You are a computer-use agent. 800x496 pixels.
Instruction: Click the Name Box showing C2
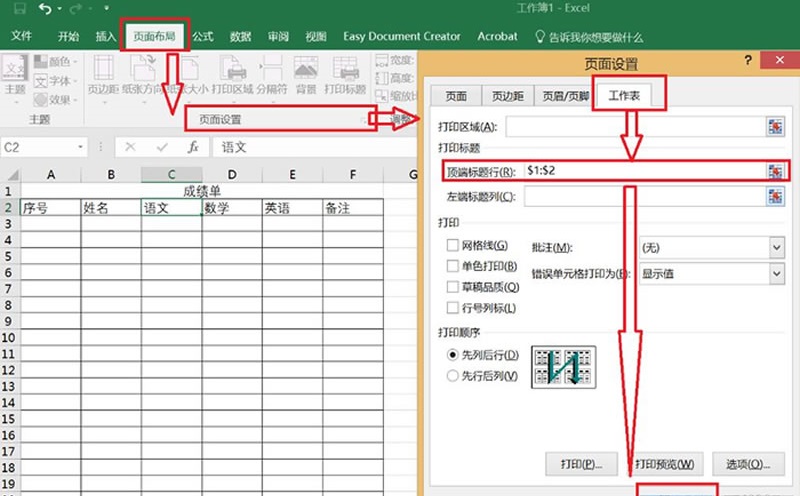39,147
